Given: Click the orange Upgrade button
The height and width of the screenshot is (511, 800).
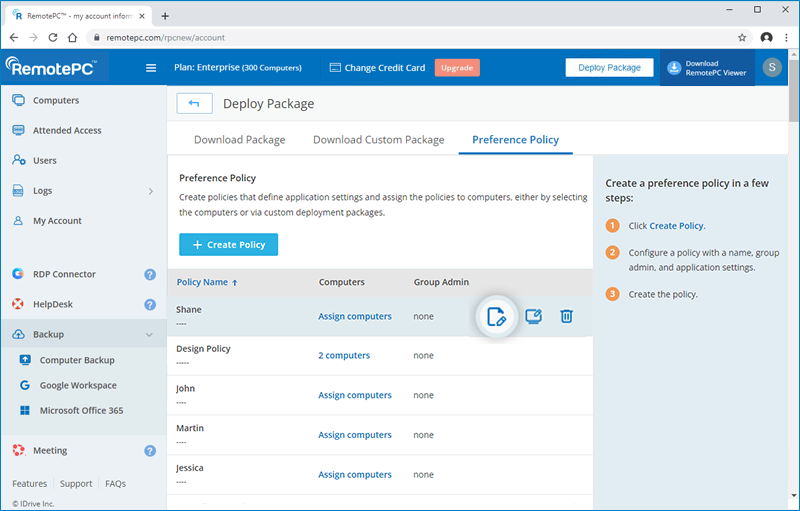Looking at the screenshot, I should (457, 68).
